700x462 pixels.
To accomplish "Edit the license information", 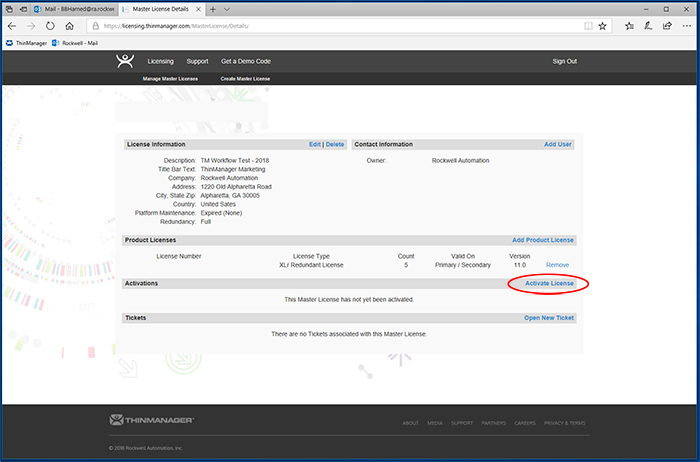I will pos(315,144).
